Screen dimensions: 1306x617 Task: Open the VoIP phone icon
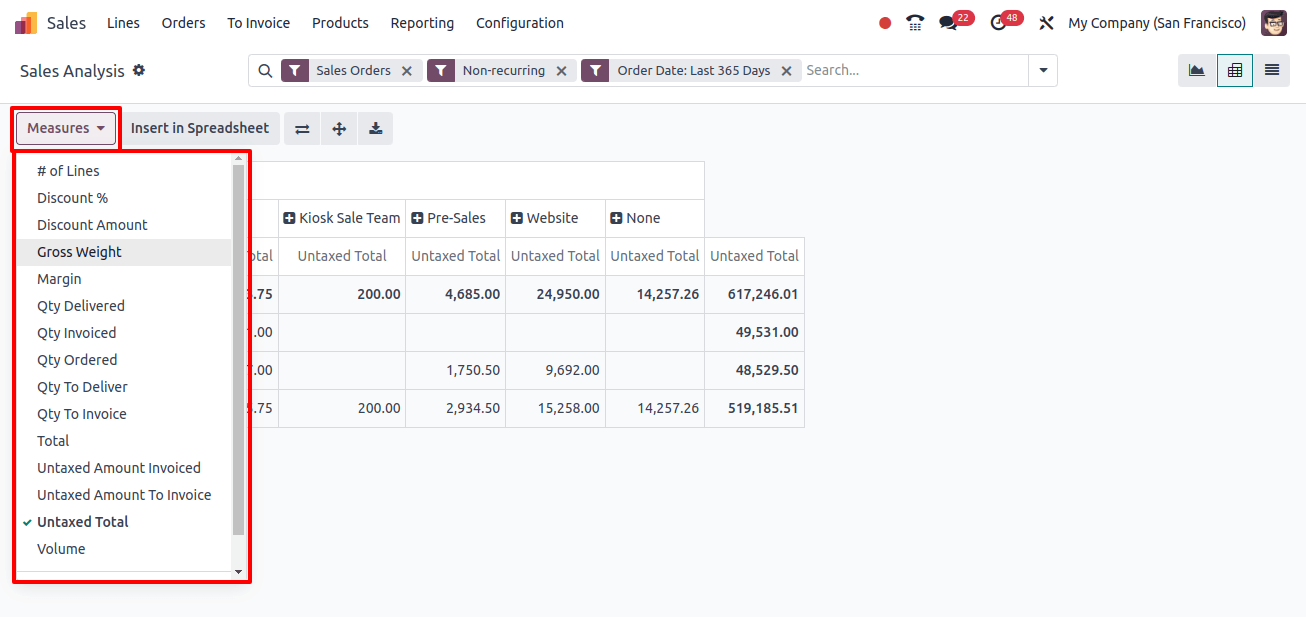tap(915, 23)
